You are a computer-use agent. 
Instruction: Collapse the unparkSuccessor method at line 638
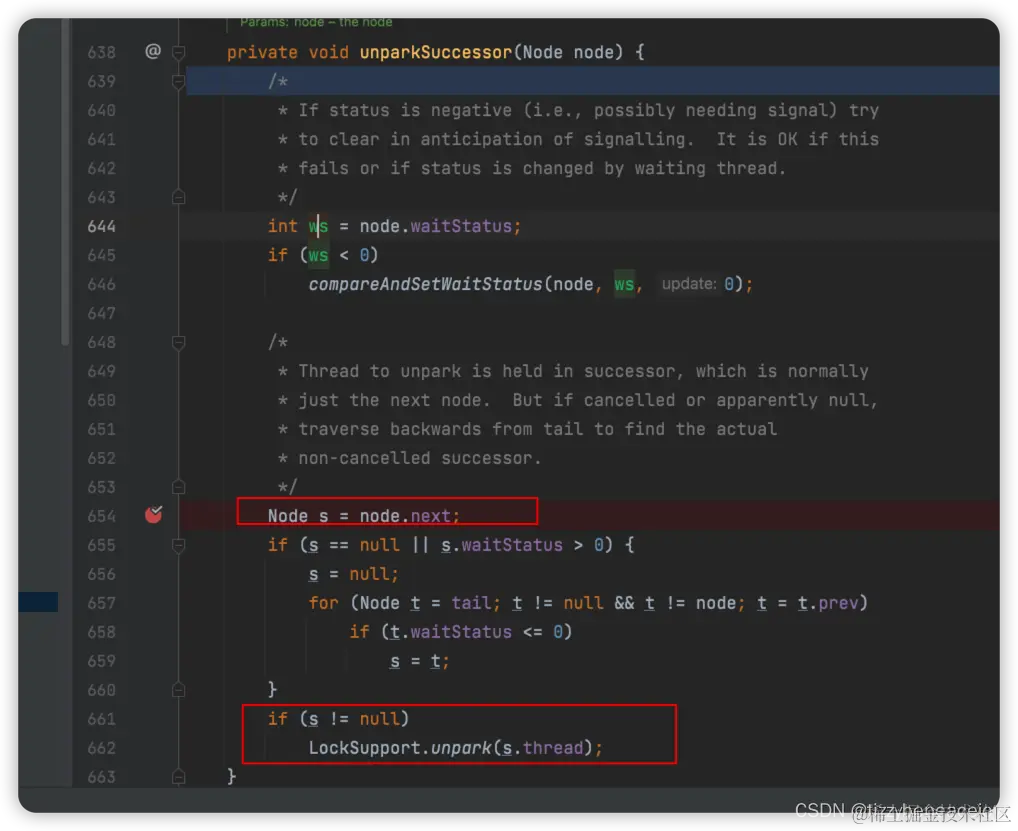pos(179,52)
